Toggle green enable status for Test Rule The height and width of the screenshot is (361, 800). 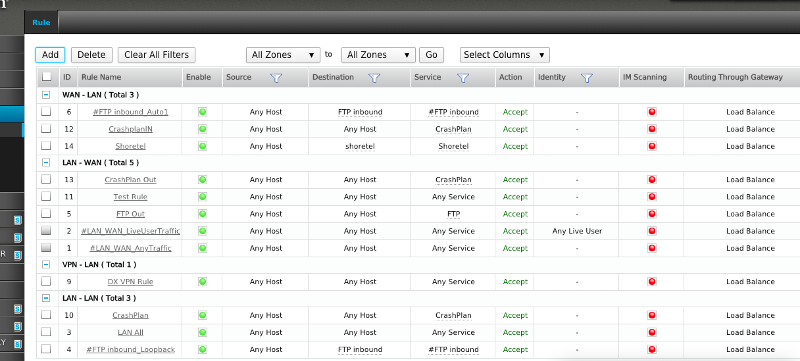coord(203,196)
